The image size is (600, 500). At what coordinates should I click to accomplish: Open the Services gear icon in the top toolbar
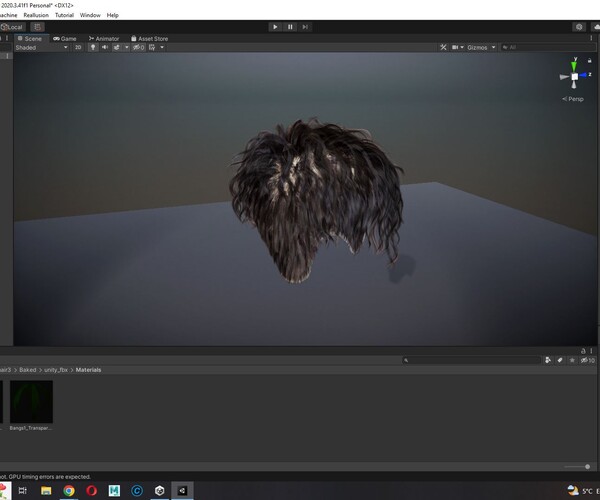pyautogui.click(x=579, y=27)
